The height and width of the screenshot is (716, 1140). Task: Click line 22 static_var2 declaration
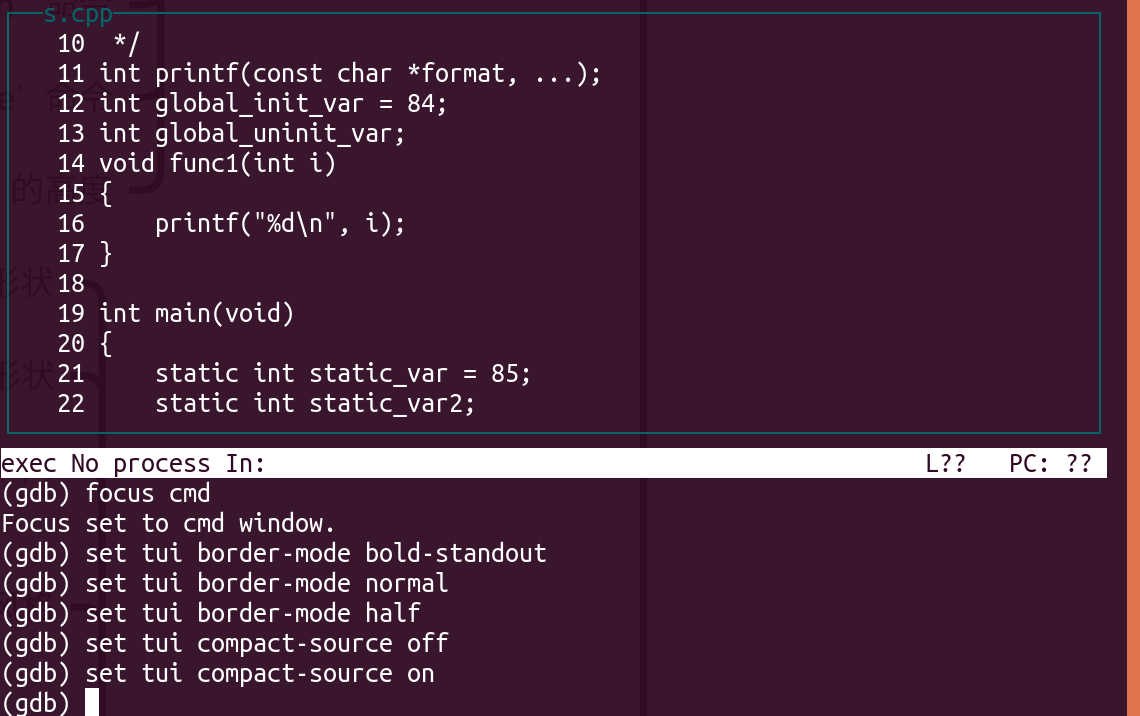point(315,403)
